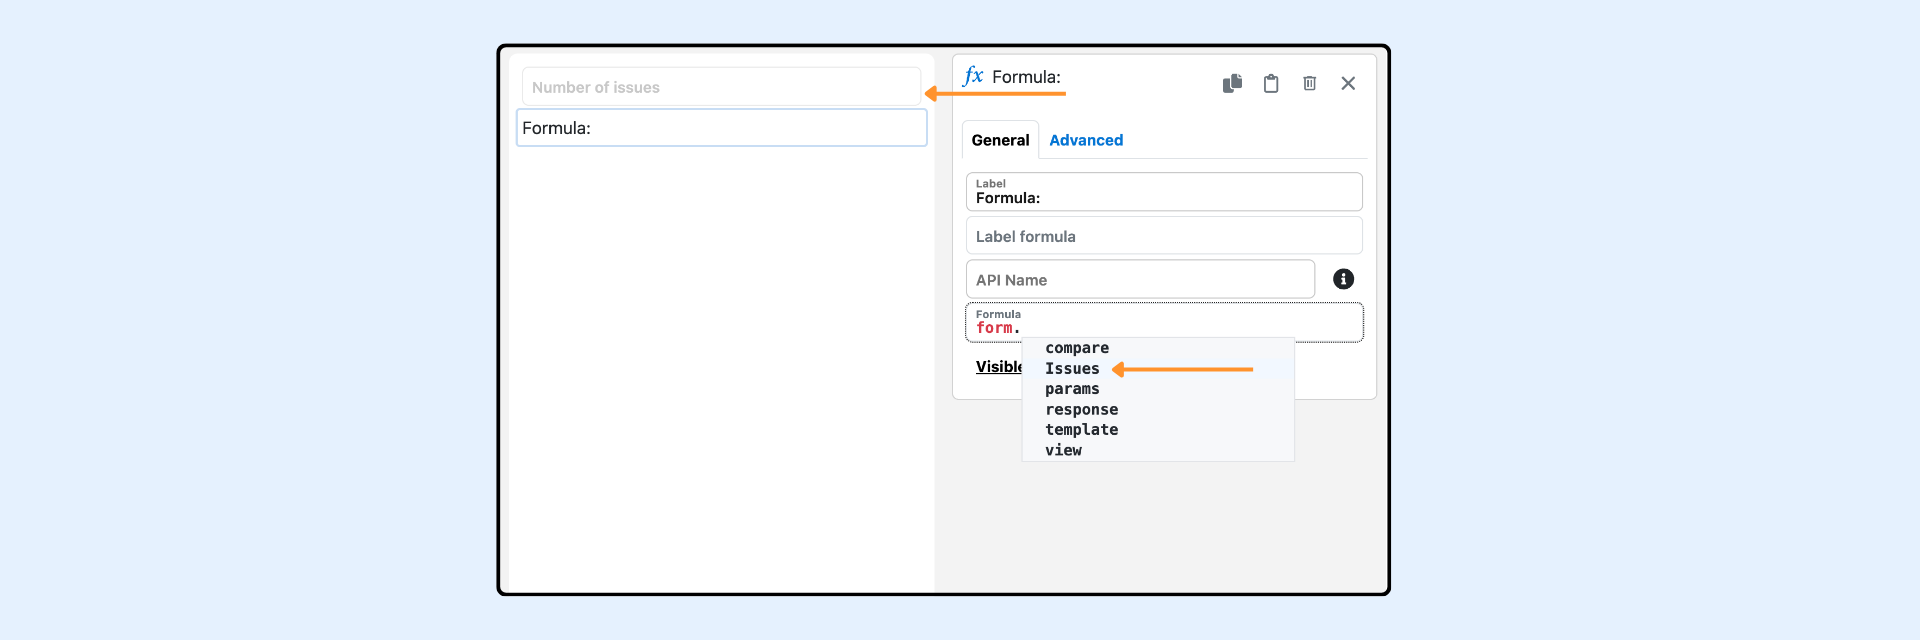Image resolution: width=1920 pixels, height=640 pixels.
Task: Pick the 'view' autocomplete entry
Action: [1063, 451]
